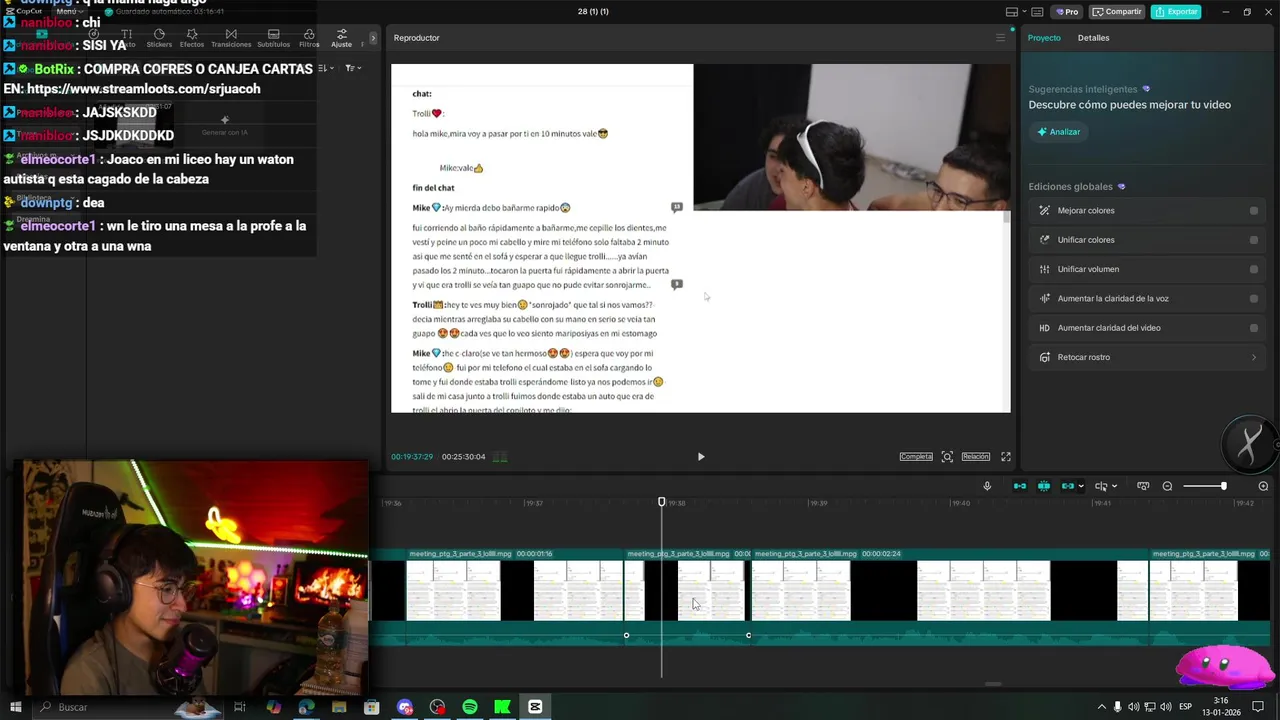Open the Filtros panel
The image size is (1280, 720).
coord(309,39)
